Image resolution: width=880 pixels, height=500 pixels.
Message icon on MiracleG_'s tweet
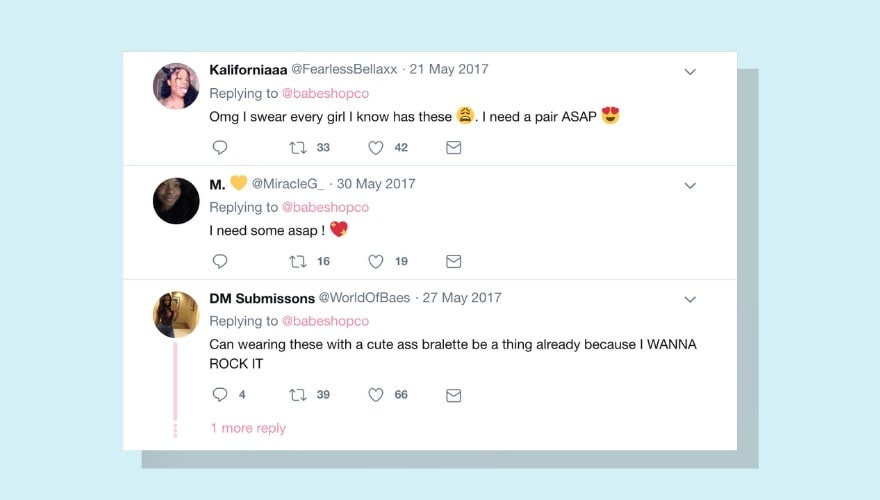[x=453, y=262]
